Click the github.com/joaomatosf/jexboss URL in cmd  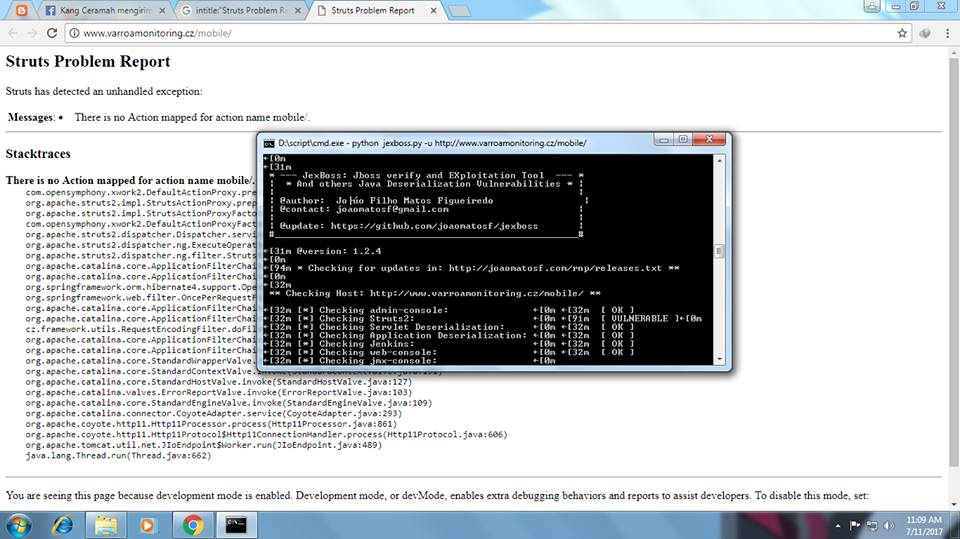(434, 226)
